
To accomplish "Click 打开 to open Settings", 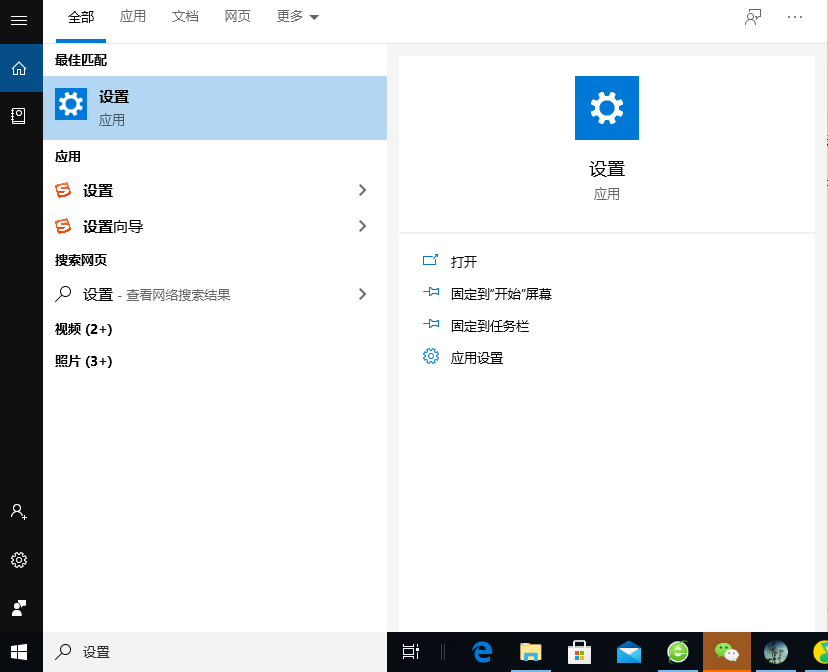I will 463,261.
